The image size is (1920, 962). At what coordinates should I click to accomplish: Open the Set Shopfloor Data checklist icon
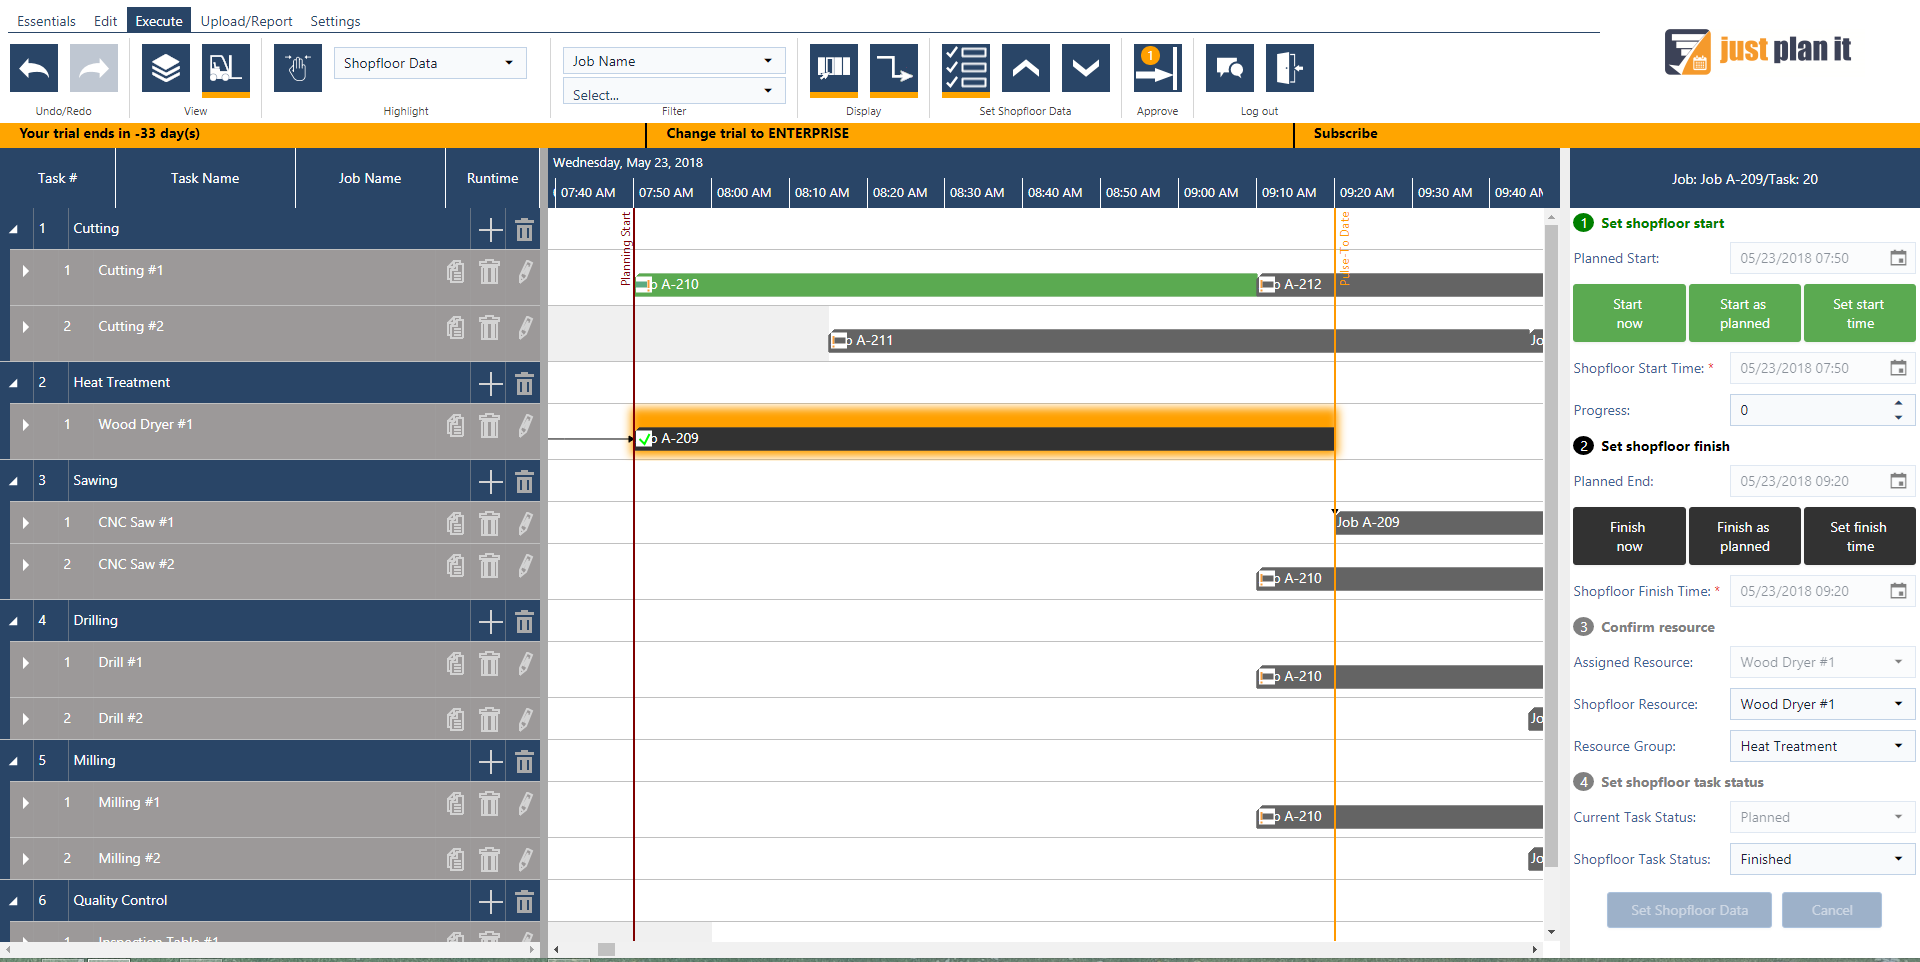click(963, 67)
